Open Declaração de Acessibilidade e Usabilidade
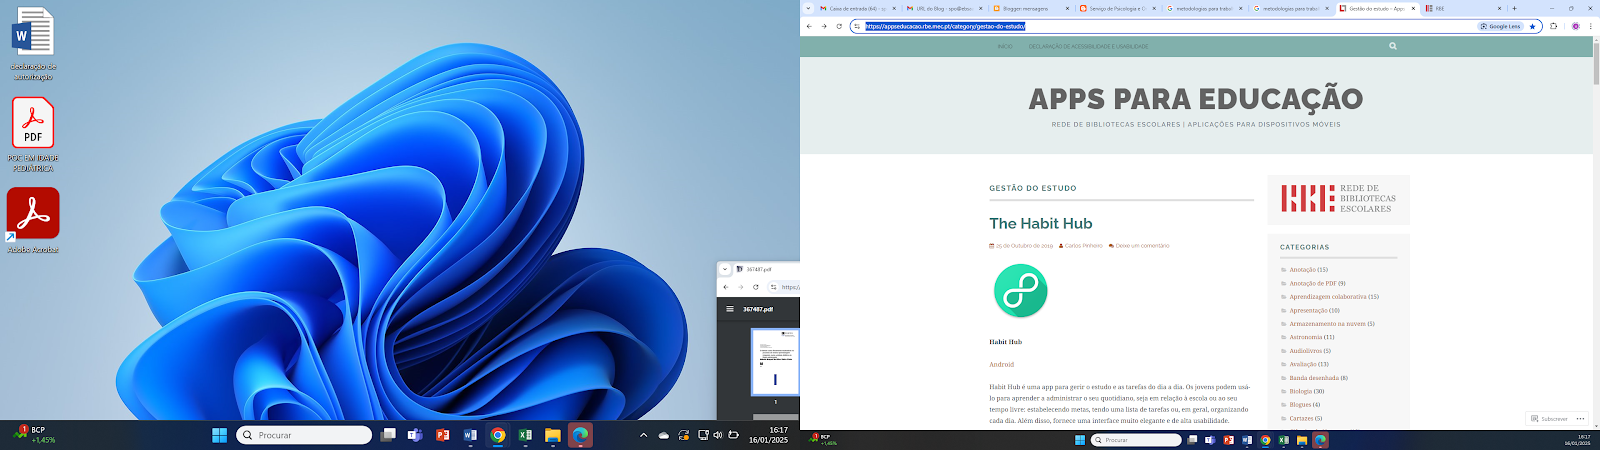This screenshot has width=1600, height=450. pos(1088,46)
